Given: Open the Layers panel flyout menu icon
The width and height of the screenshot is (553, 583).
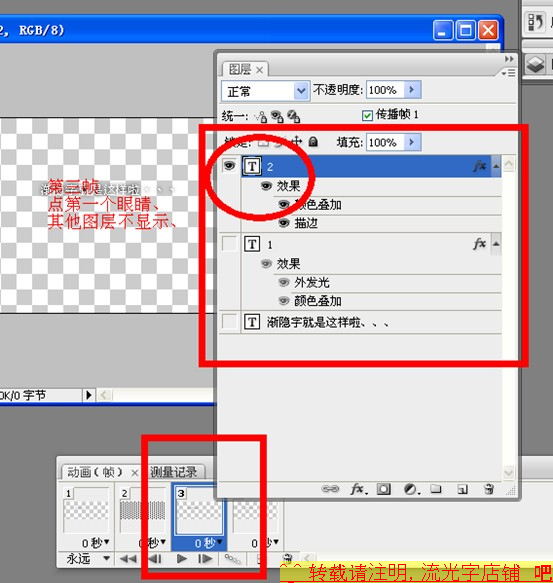Looking at the screenshot, I should coord(509,73).
